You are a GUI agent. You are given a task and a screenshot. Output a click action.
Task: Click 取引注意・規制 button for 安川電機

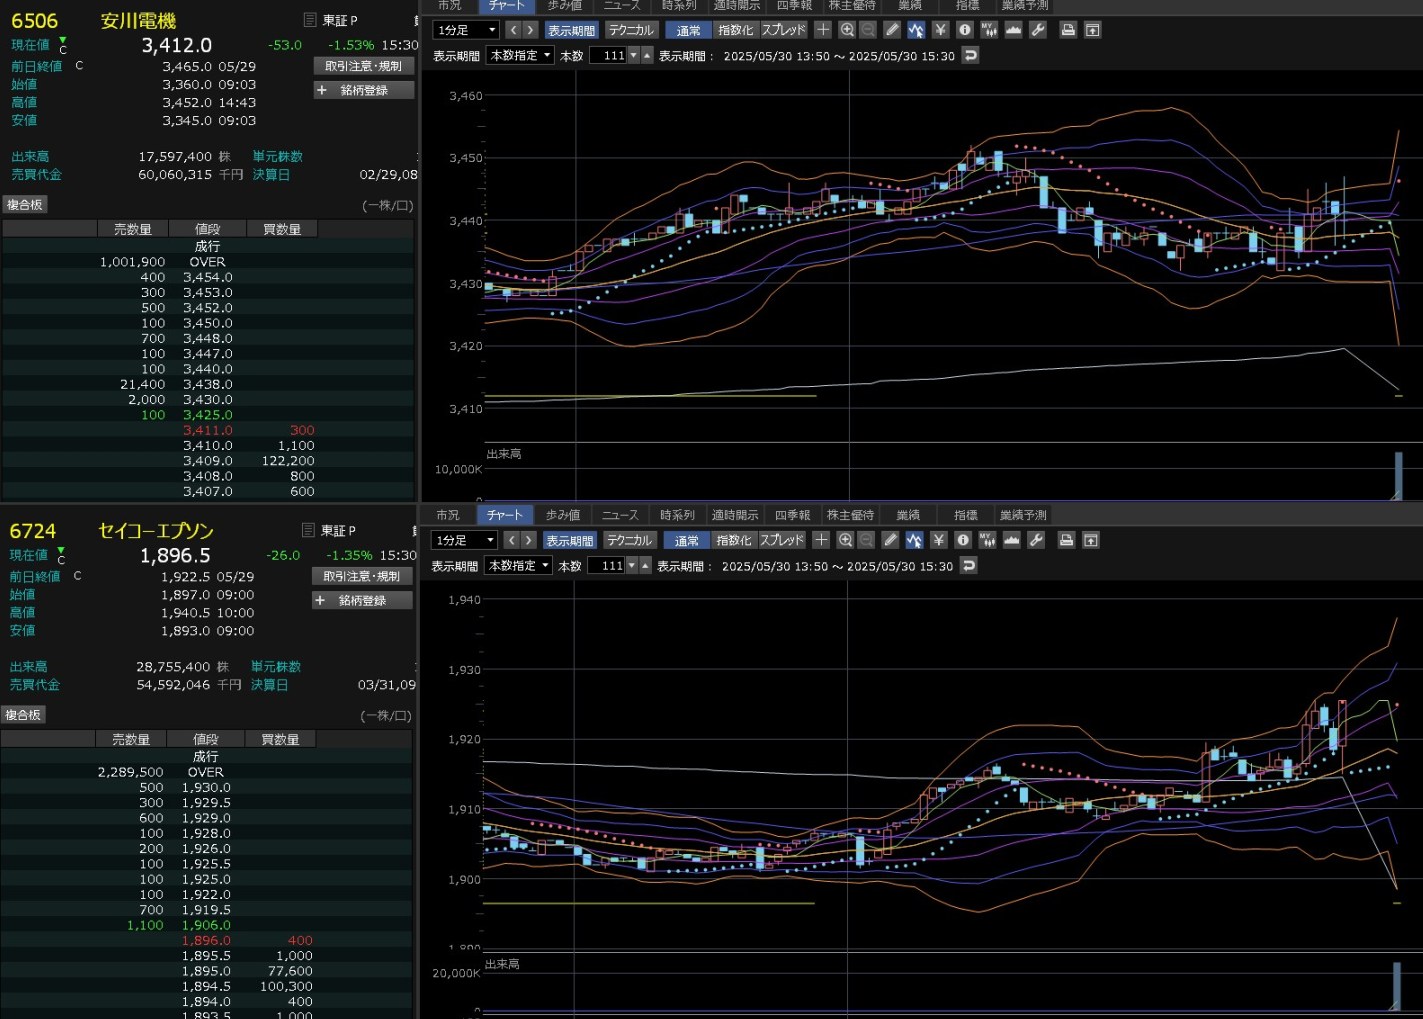click(x=364, y=66)
